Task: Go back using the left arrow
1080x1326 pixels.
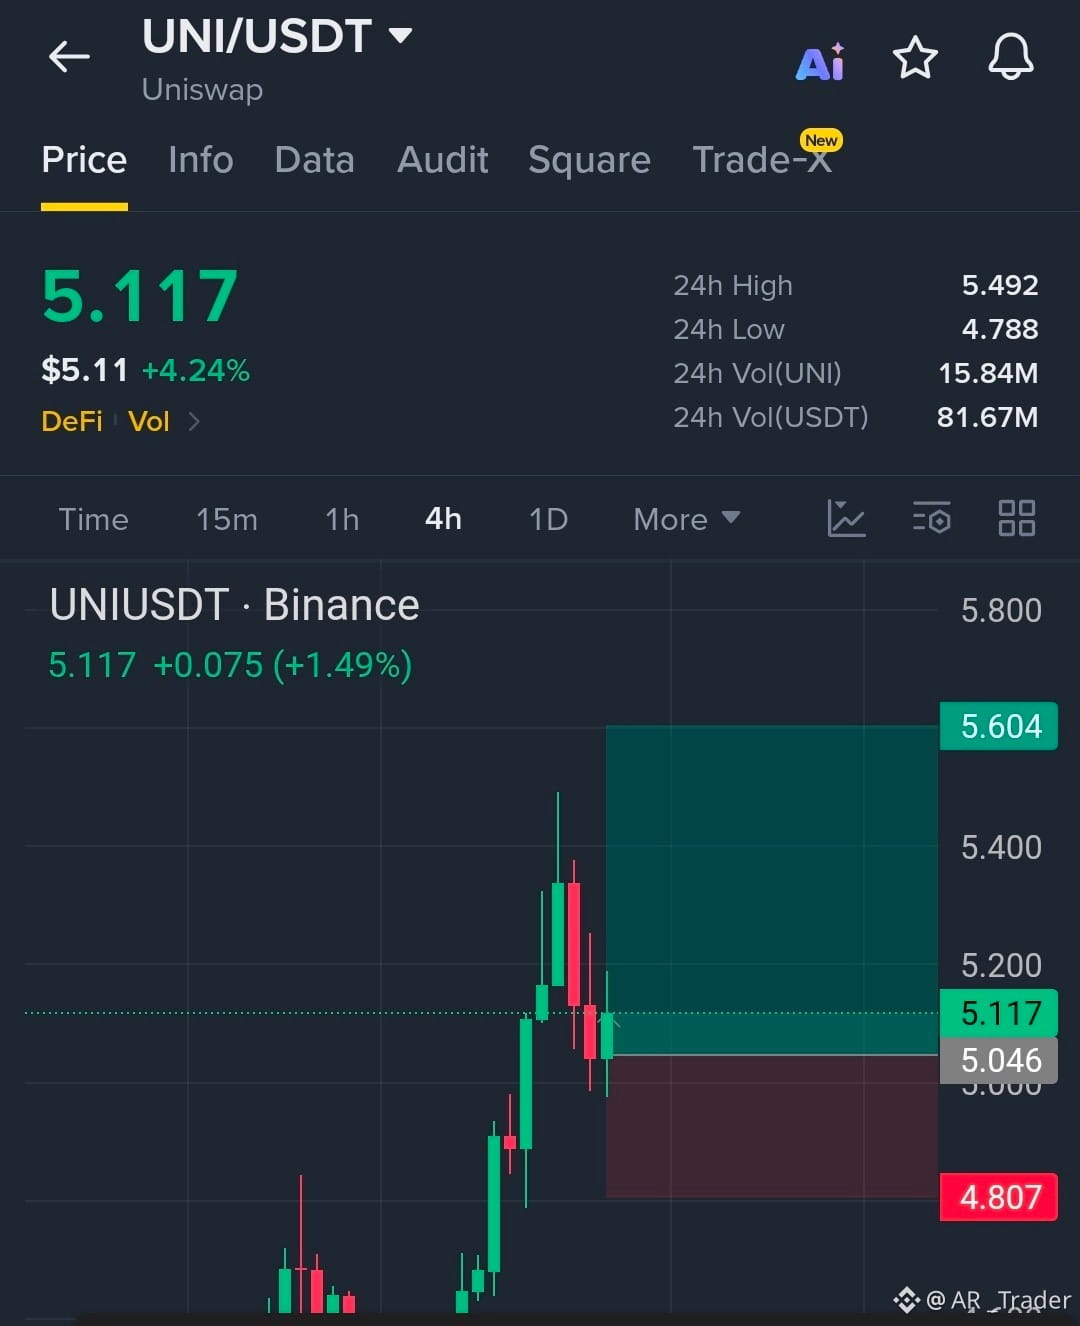Action: (69, 57)
